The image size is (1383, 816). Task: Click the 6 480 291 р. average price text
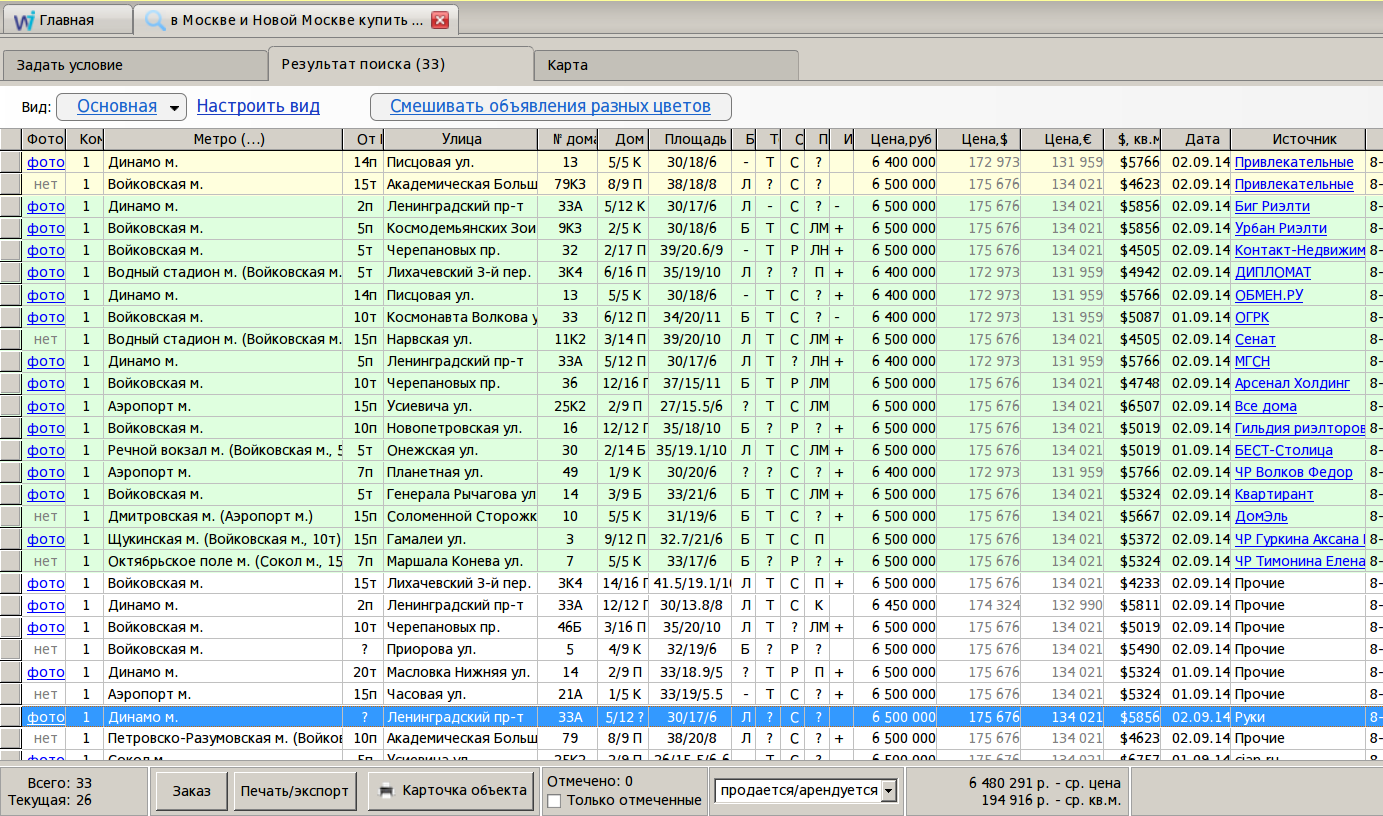coord(1045,782)
